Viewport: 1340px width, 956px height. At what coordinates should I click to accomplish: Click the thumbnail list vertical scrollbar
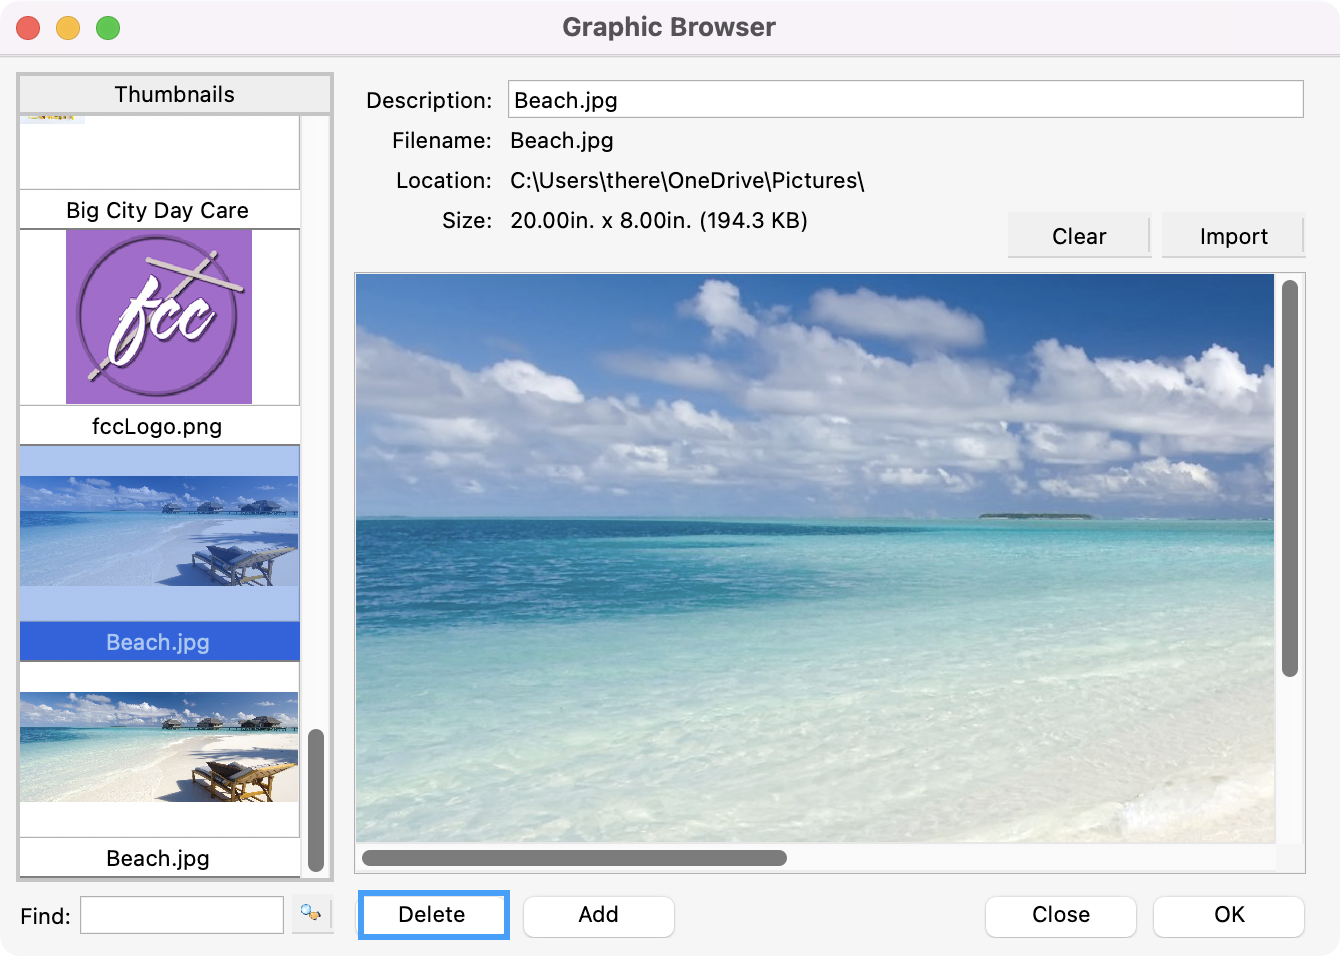[316, 800]
